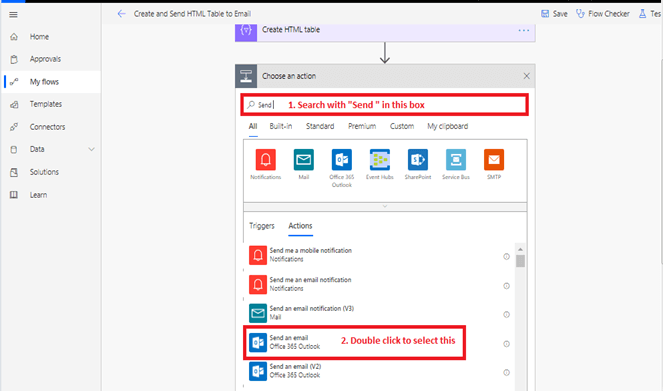Run the Flow Checker
Screen dimensions: 663x391
[603, 14]
